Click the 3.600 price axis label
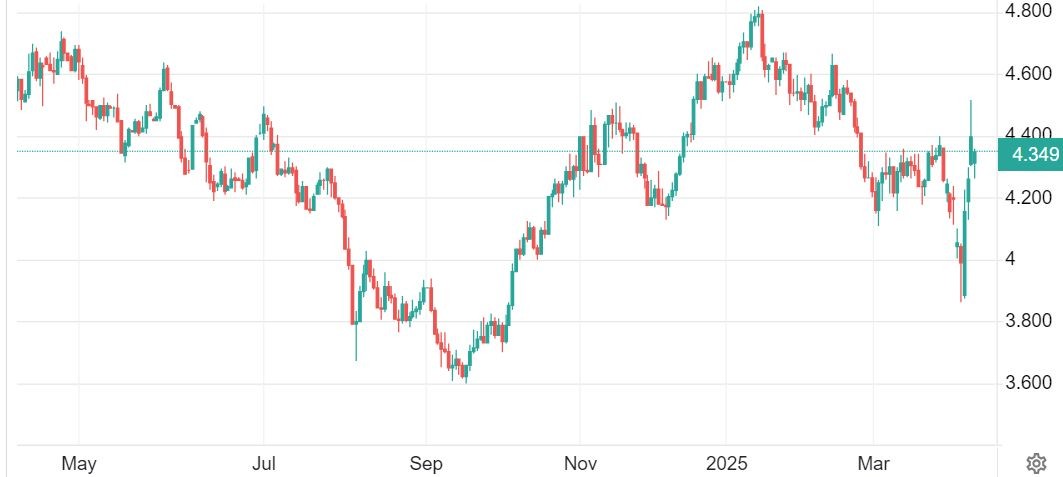The width and height of the screenshot is (1063, 477). coord(1026,383)
